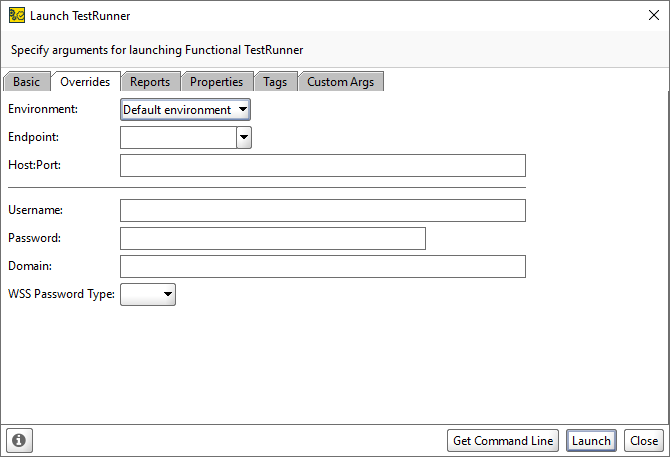Close the Launch TestRunner dialog window
670x457 pixels.
[x=654, y=15]
